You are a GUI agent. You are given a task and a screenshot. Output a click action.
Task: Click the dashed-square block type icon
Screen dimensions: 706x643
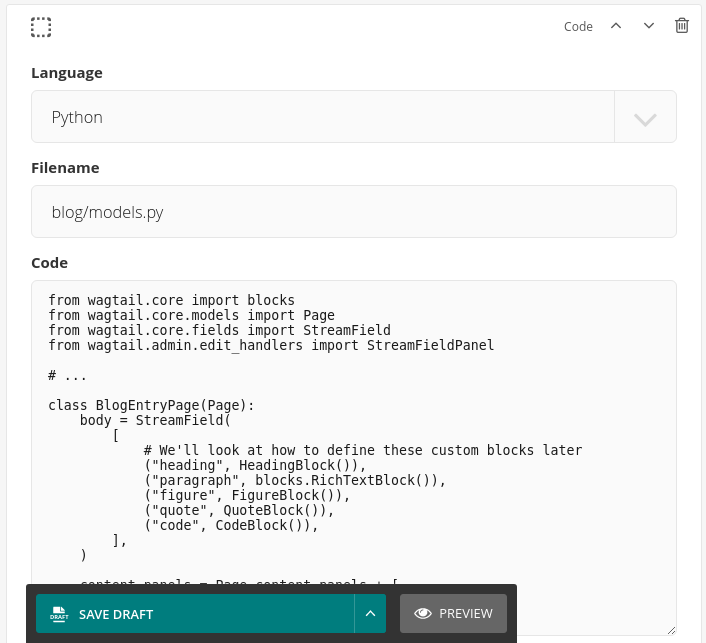[x=41, y=27]
